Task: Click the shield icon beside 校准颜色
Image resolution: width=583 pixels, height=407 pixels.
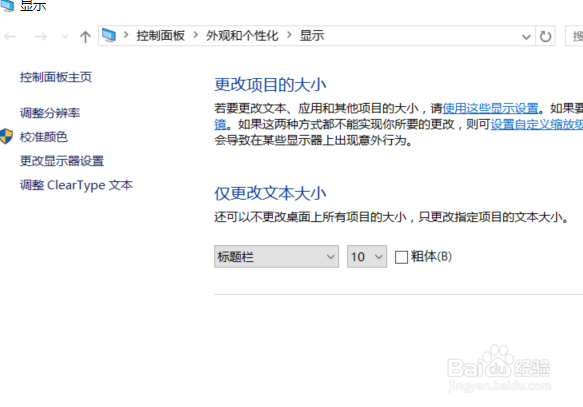Action: [6, 136]
